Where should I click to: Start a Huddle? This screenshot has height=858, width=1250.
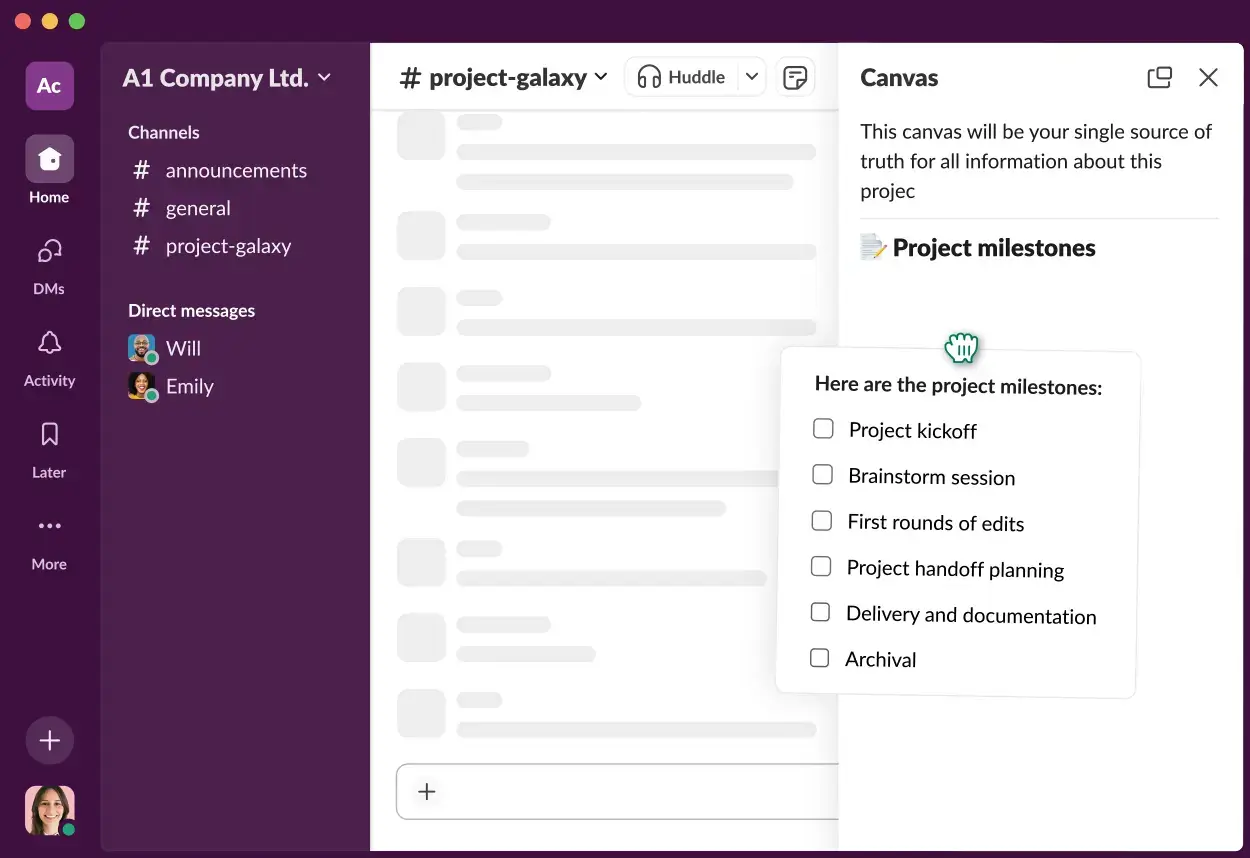[x=681, y=77]
